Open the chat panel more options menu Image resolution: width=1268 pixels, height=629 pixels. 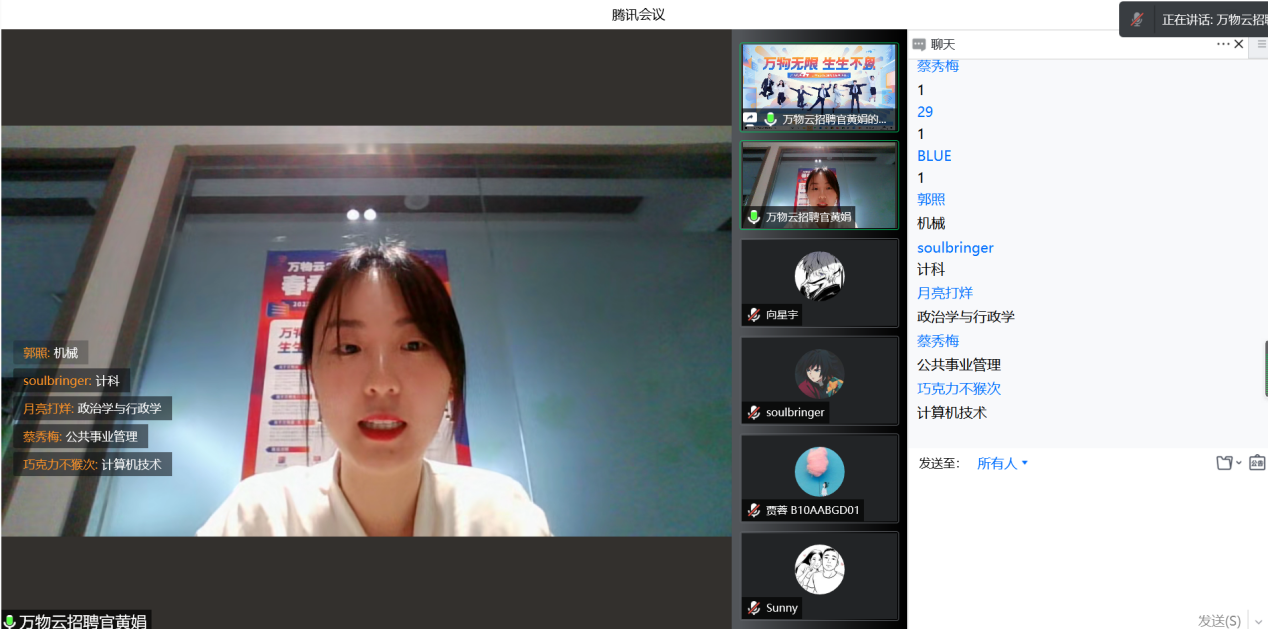point(1223,44)
